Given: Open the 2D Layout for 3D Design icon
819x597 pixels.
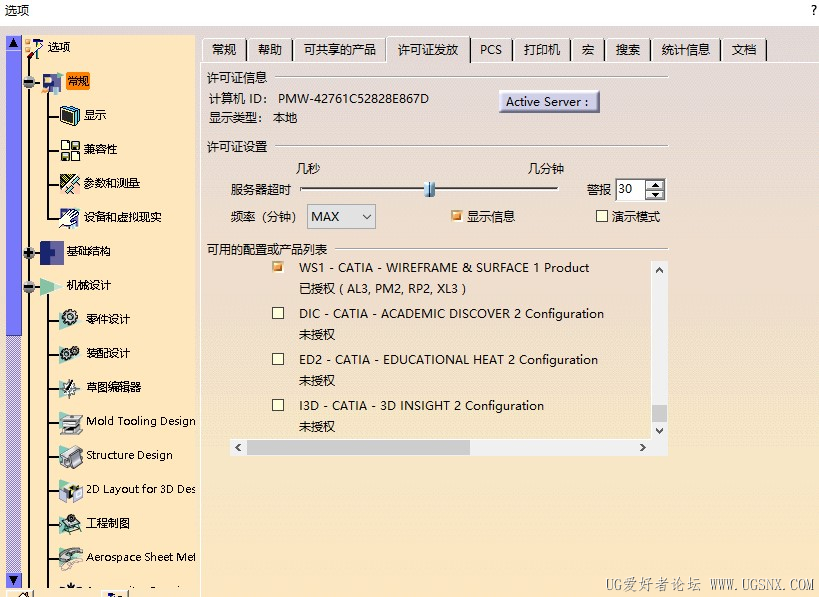Looking at the screenshot, I should [x=71, y=490].
